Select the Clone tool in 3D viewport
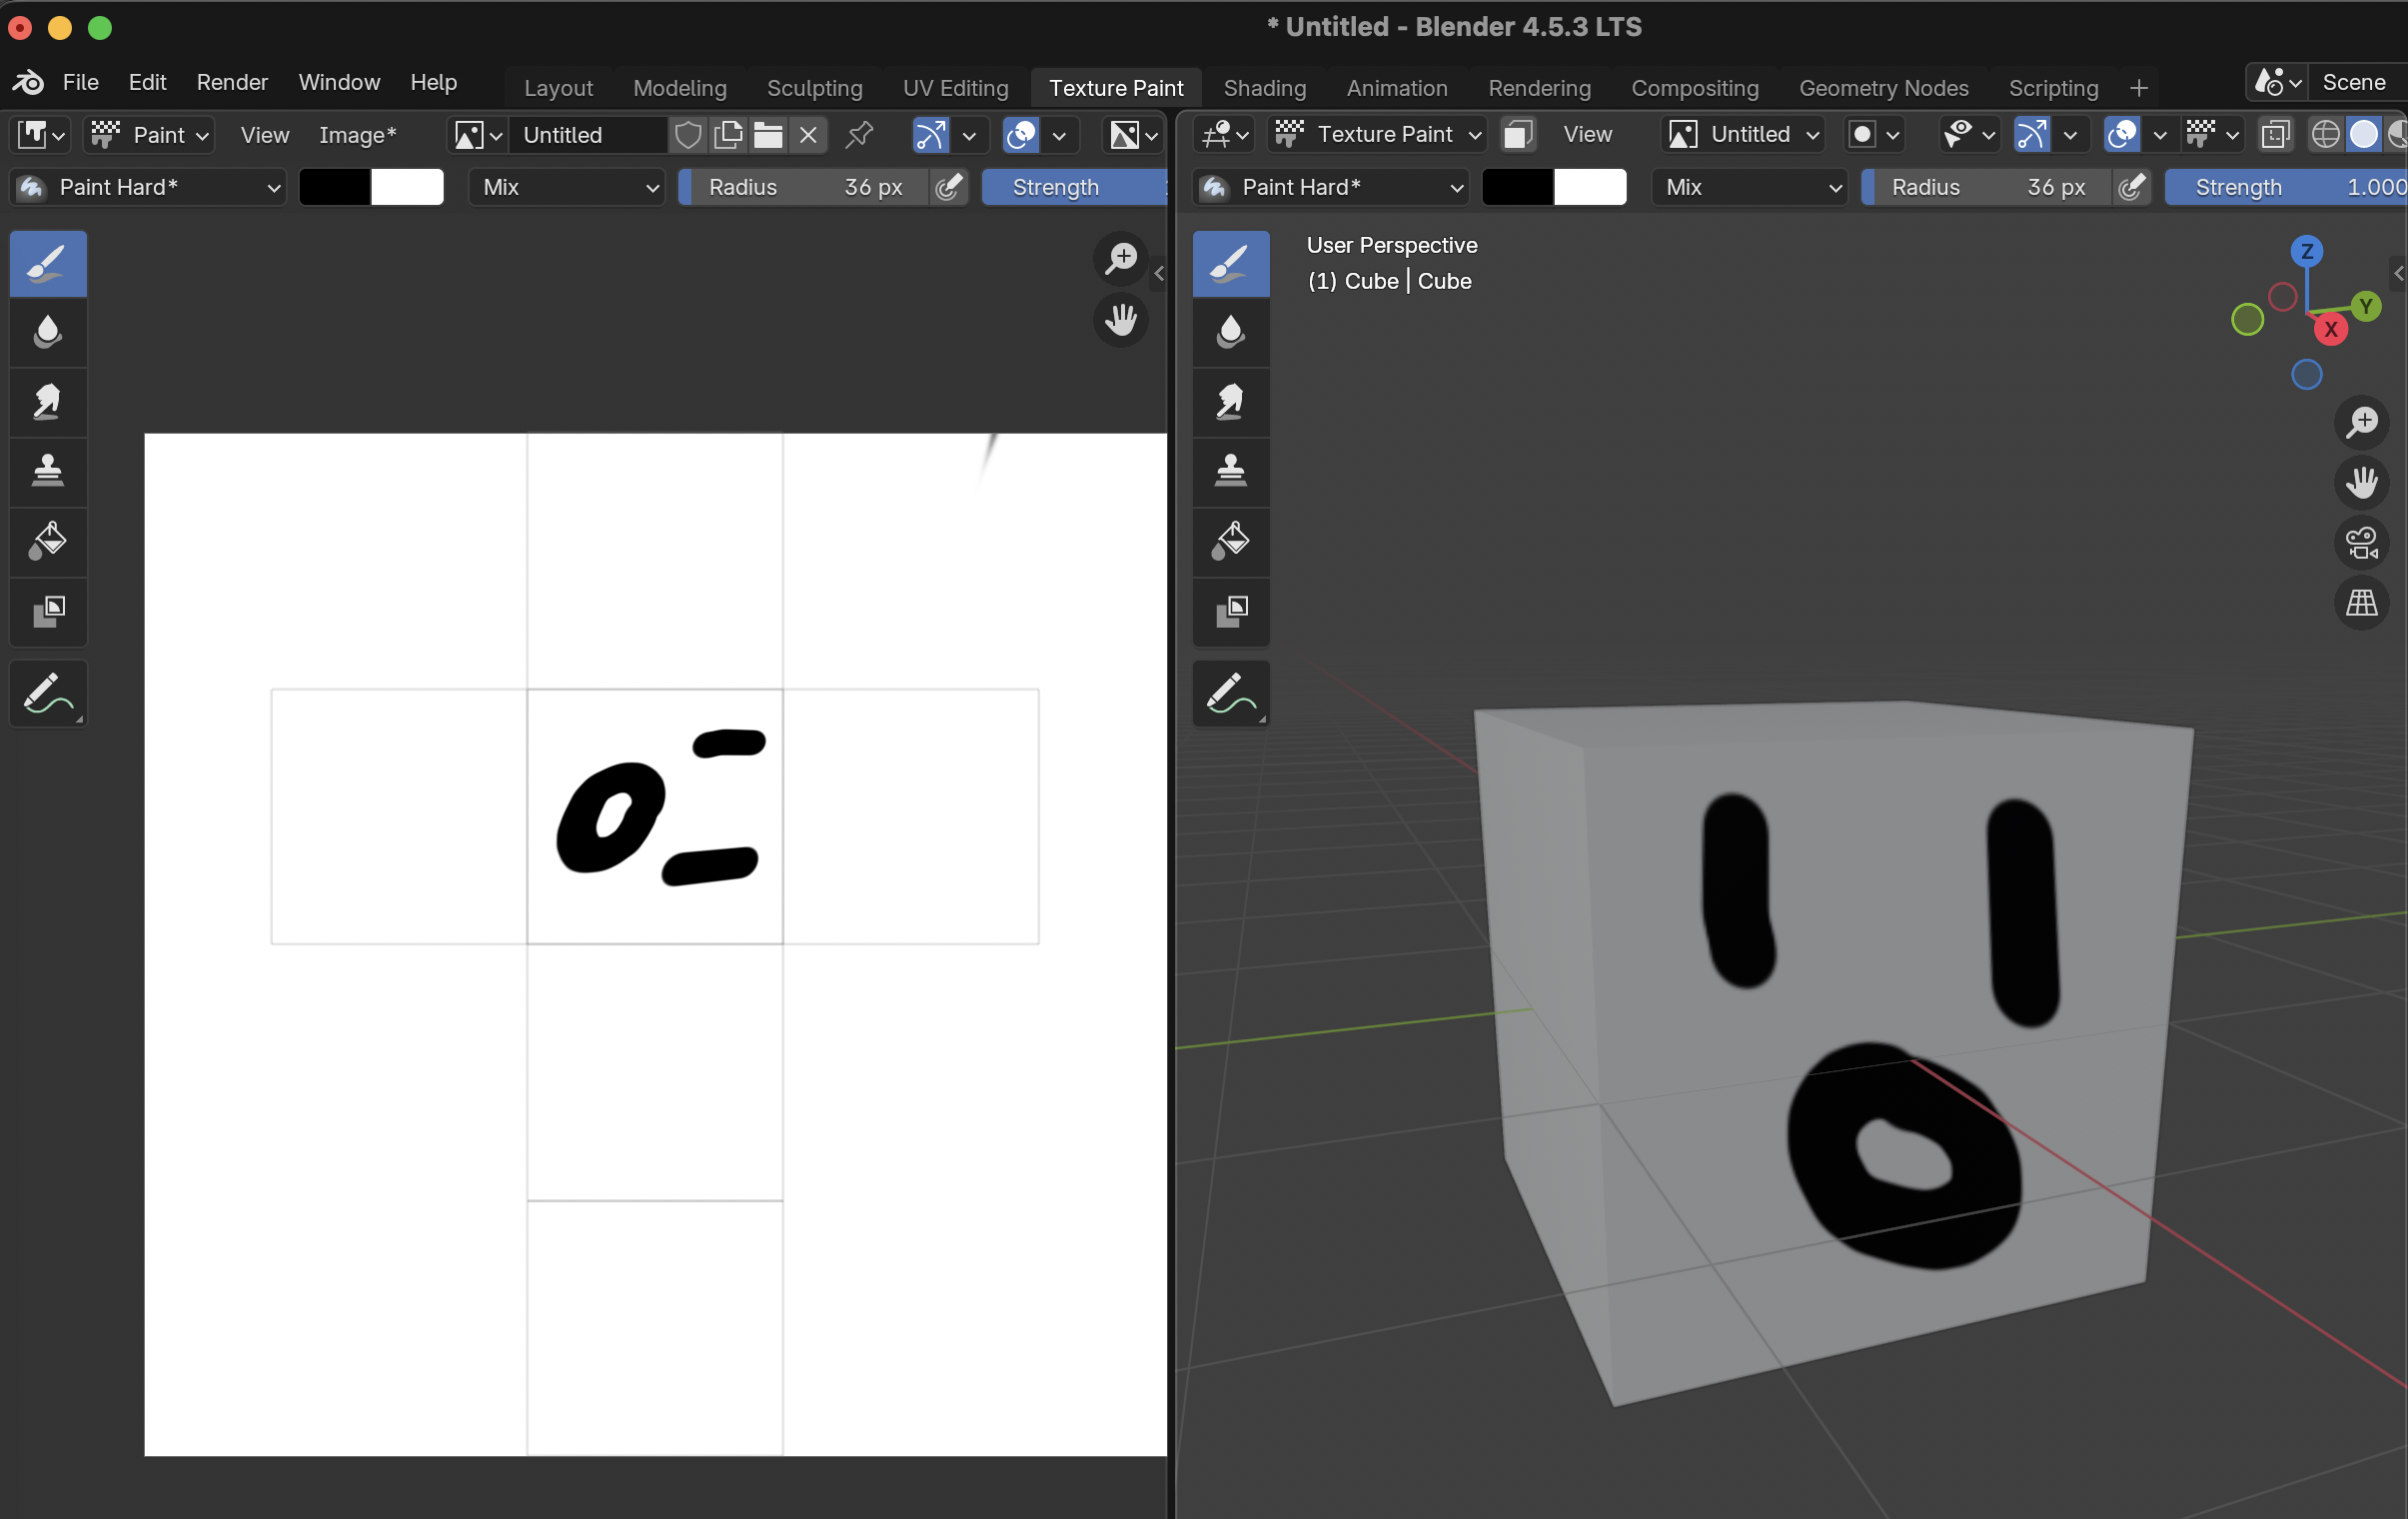The image size is (2408, 1519). [1230, 471]
